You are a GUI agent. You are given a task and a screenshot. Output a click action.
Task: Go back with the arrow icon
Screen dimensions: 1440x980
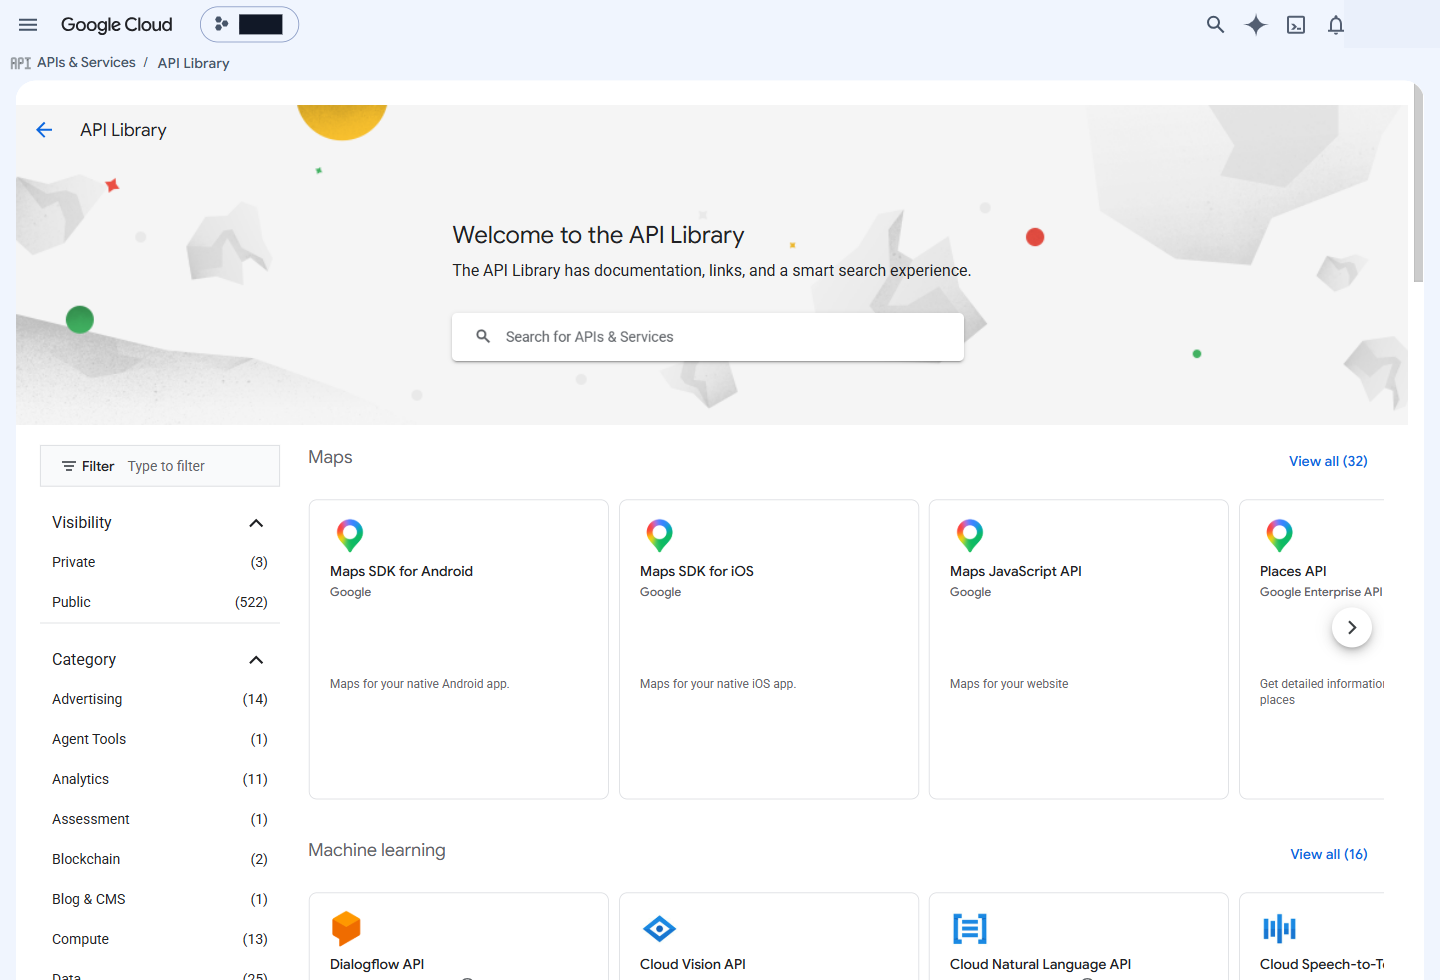click(44, 130)
